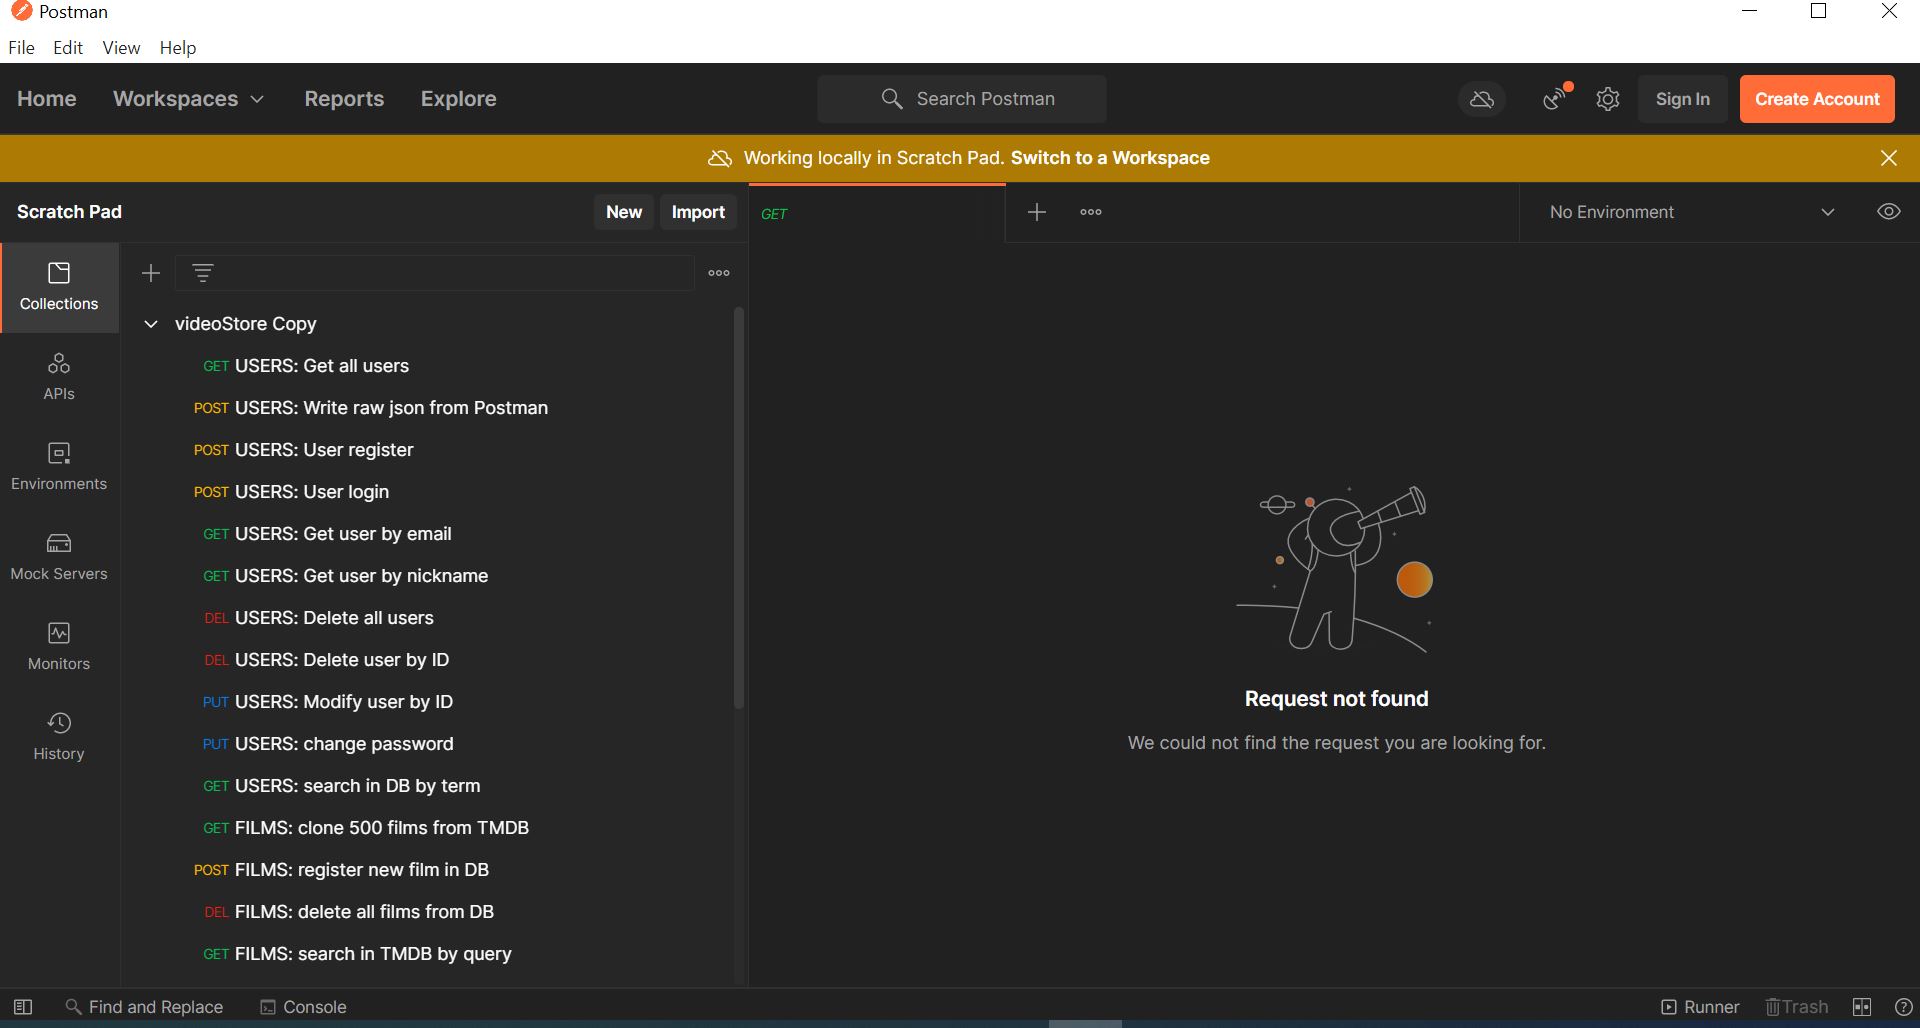The height and width of the screenshot is (1028, 1920).
Task: Click the environment quick look eye icon
Action: pyautogui.click(x=1888, y=212)
